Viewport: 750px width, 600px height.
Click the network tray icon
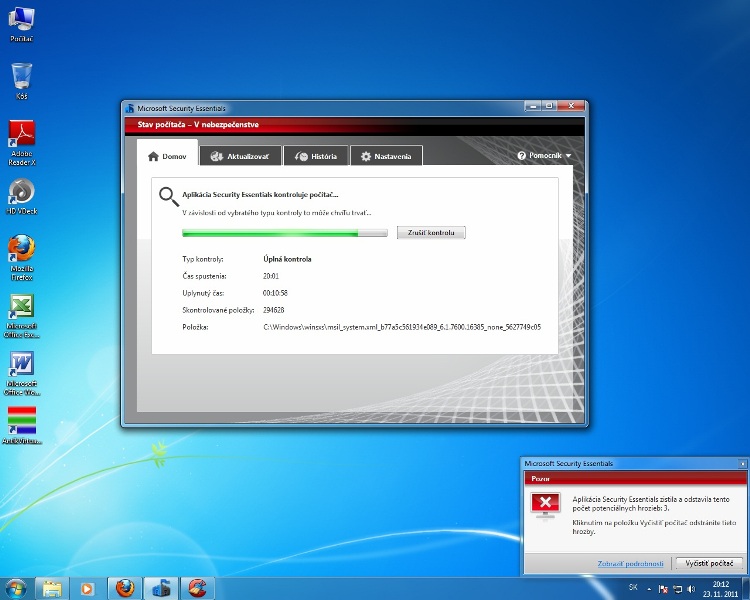677,589
